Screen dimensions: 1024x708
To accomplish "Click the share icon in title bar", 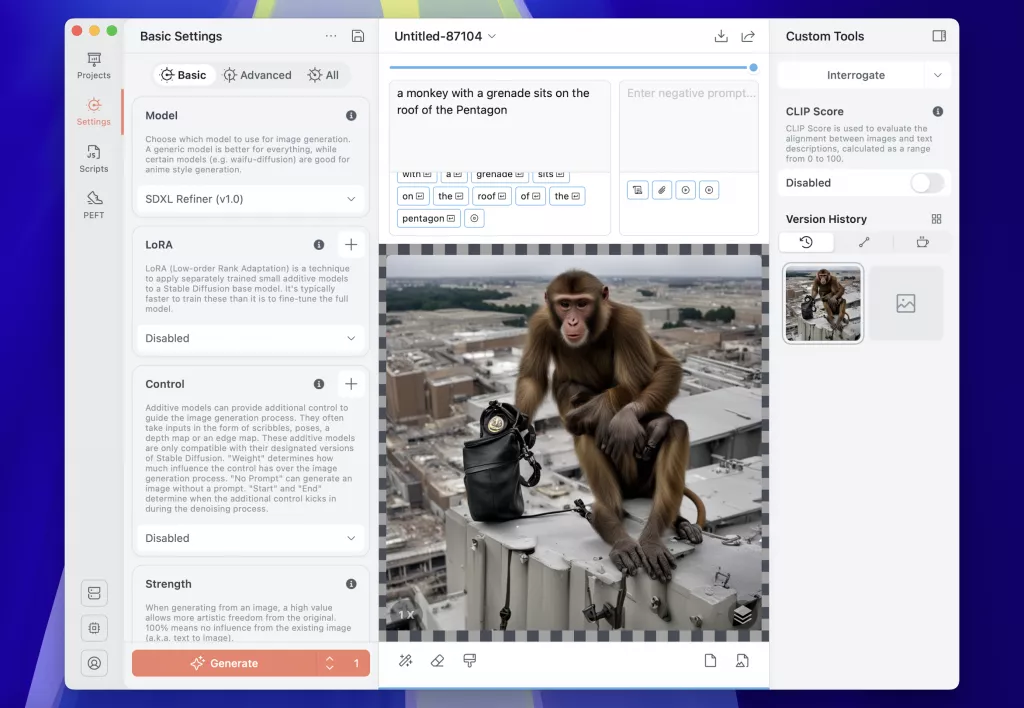I will pyautogui.click(x=748, y=36).
